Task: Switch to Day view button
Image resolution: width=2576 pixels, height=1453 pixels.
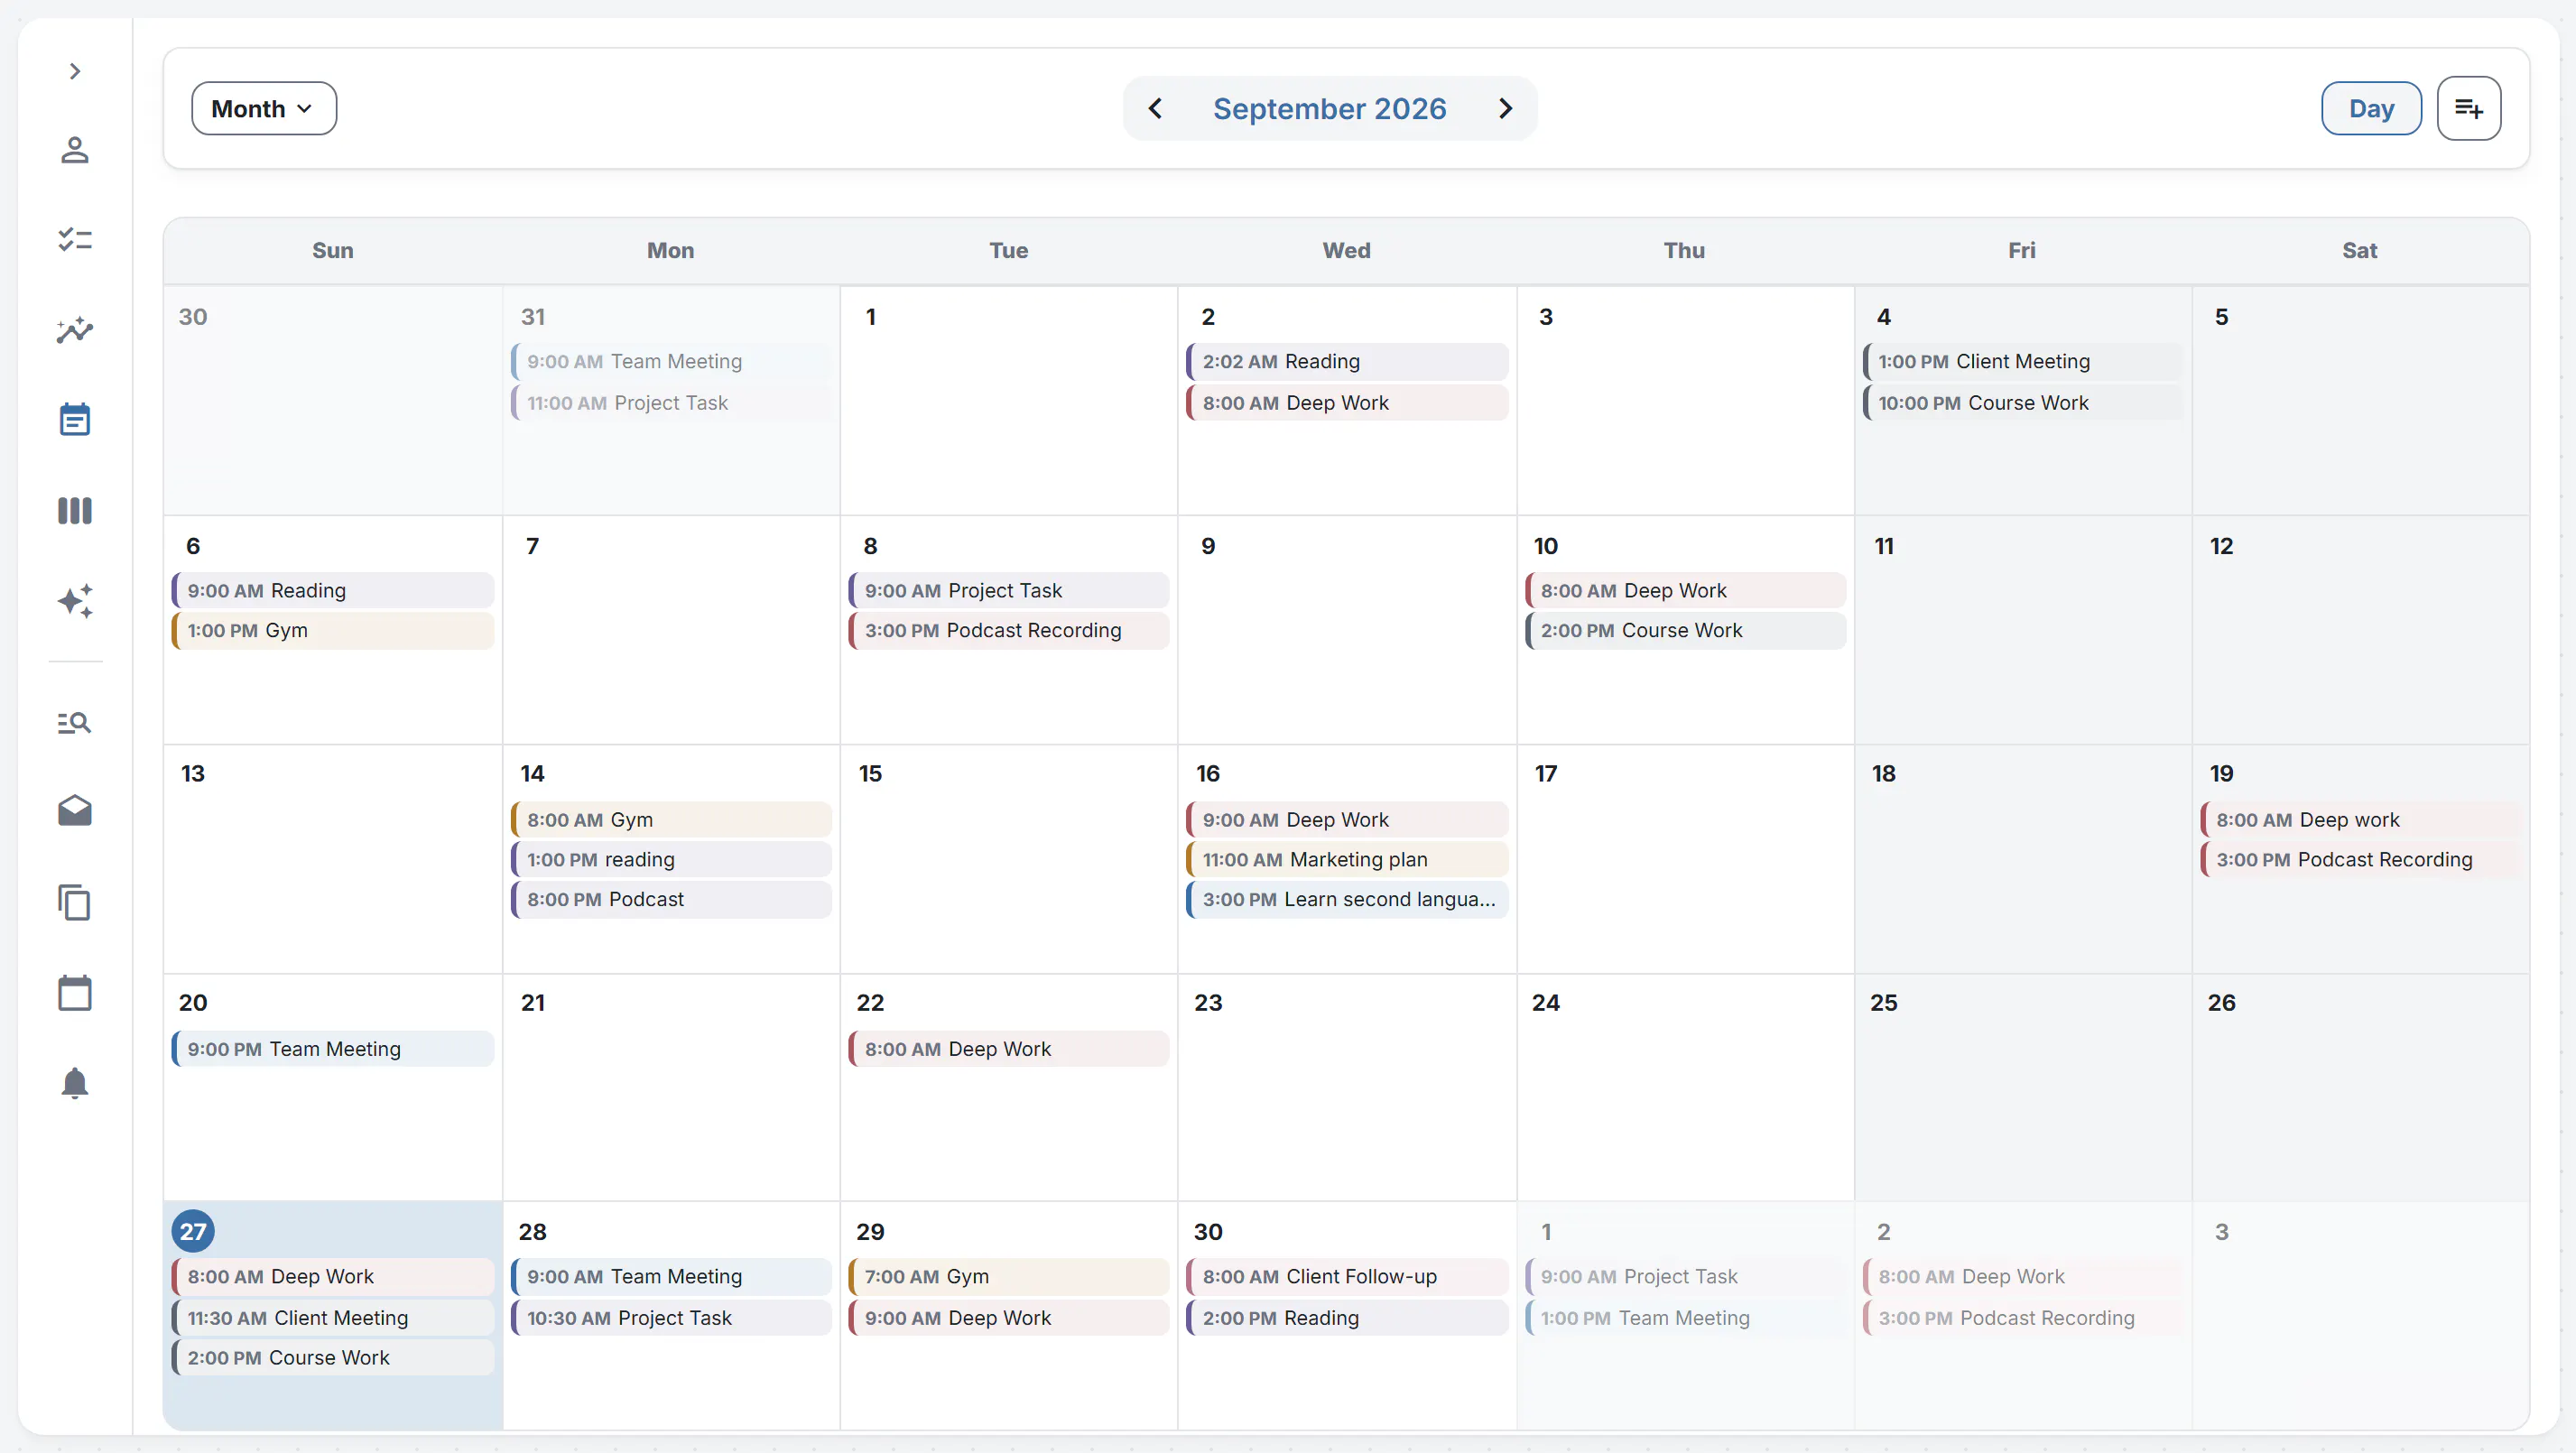Action: click(2371, 108)
